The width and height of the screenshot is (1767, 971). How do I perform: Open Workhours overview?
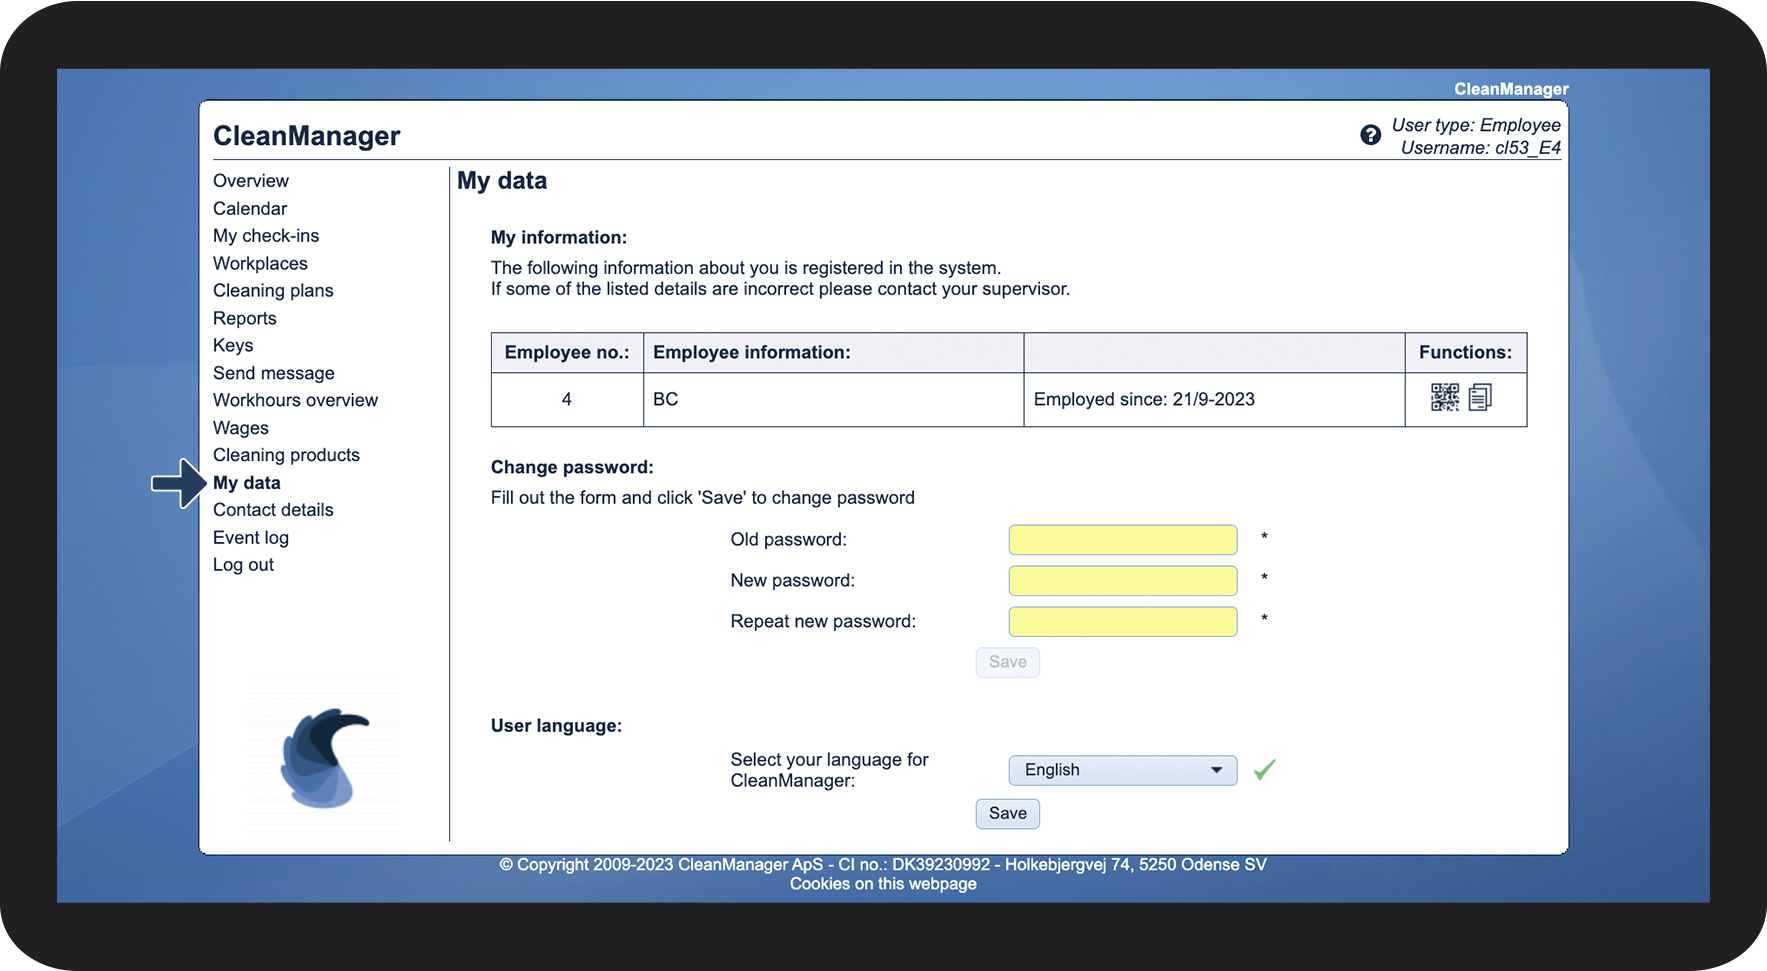tap(295, 400)
